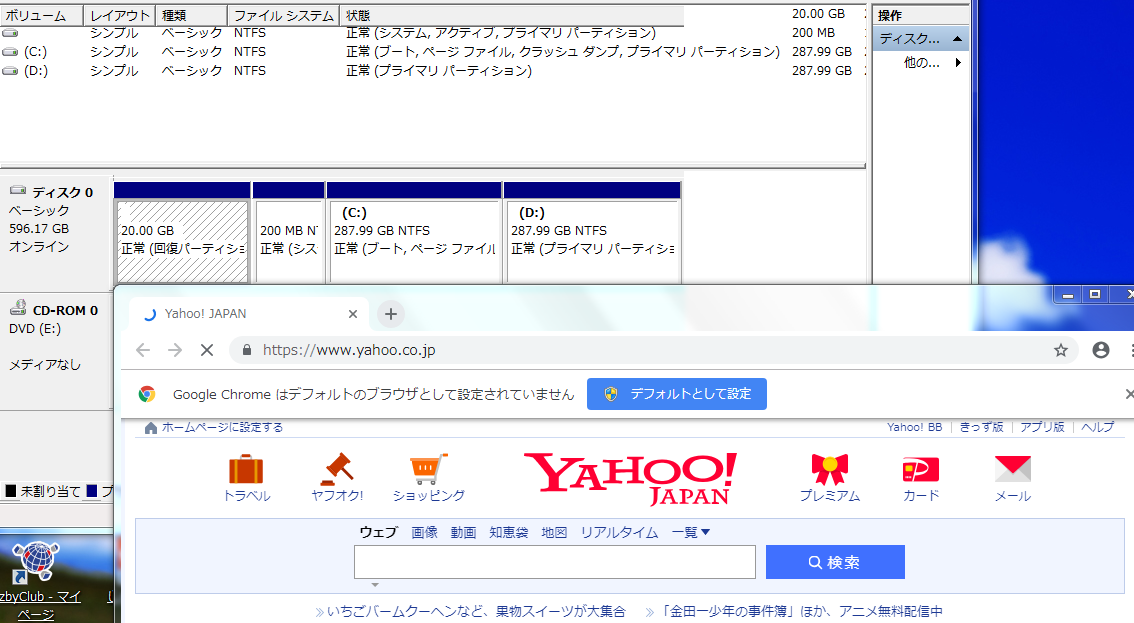Image resolution: width=1134 pixels, height=623 pixels.
Task: Open the ヘルプ link
Action: [1097, 428]
